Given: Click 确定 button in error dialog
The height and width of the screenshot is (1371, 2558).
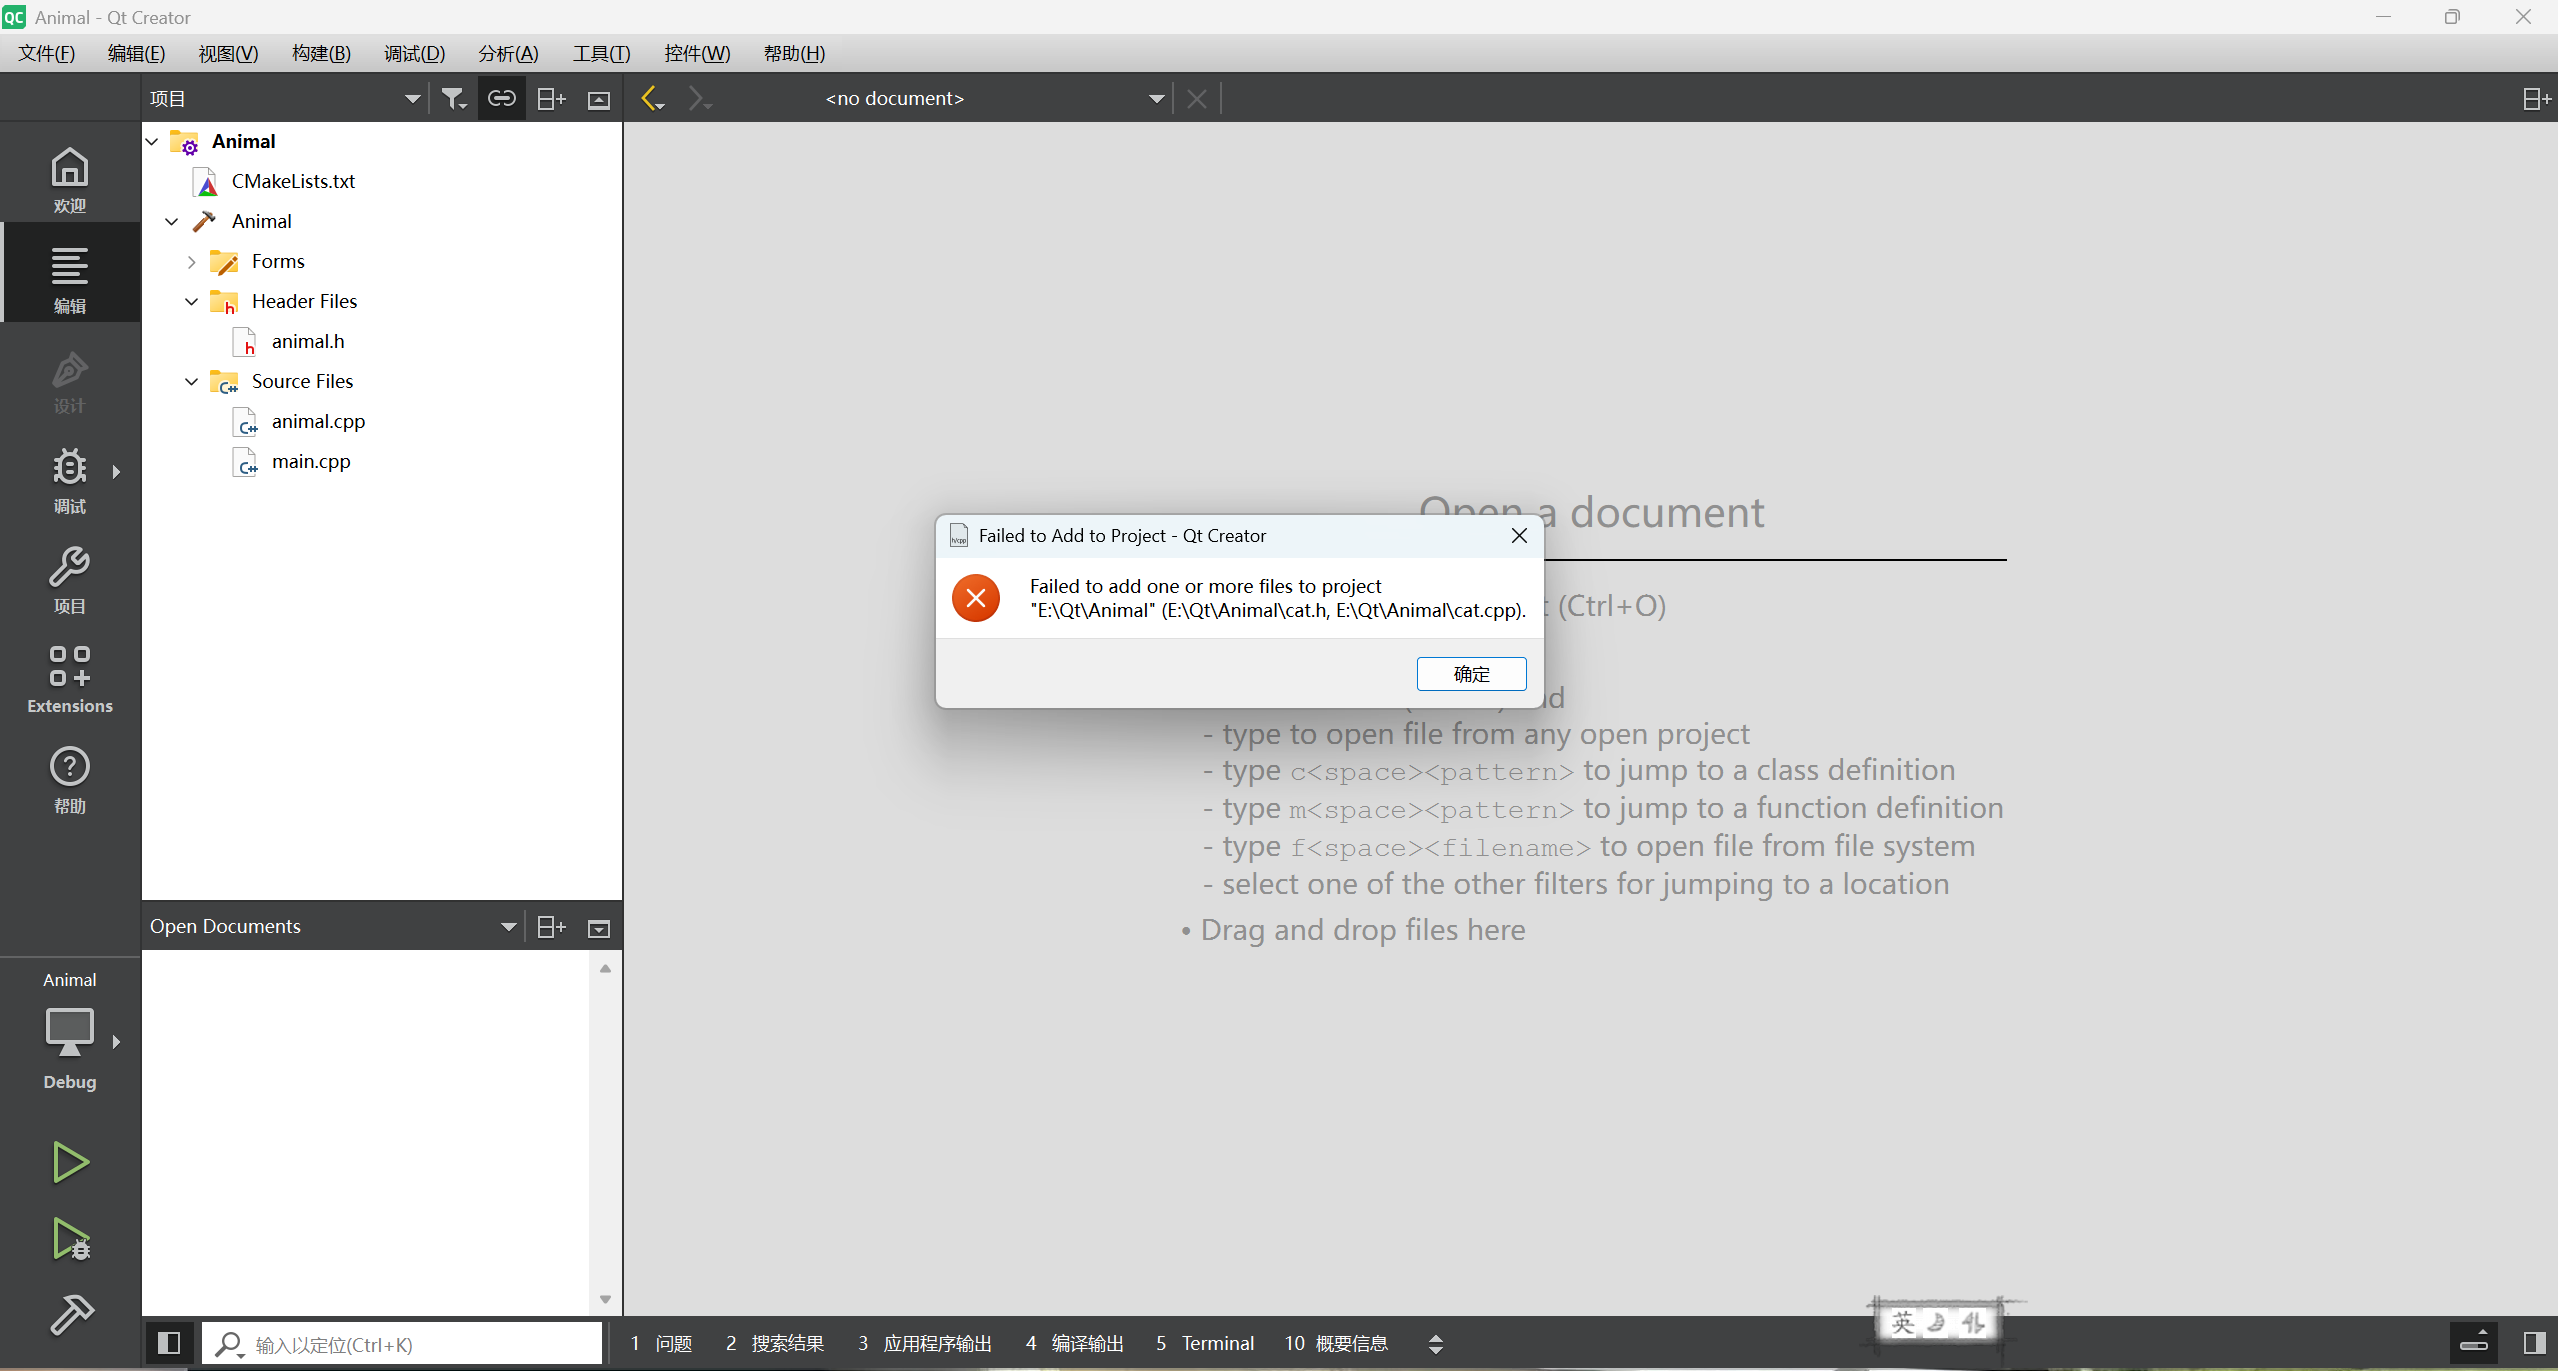Looking at the screenshot, I should [1470, 674].
